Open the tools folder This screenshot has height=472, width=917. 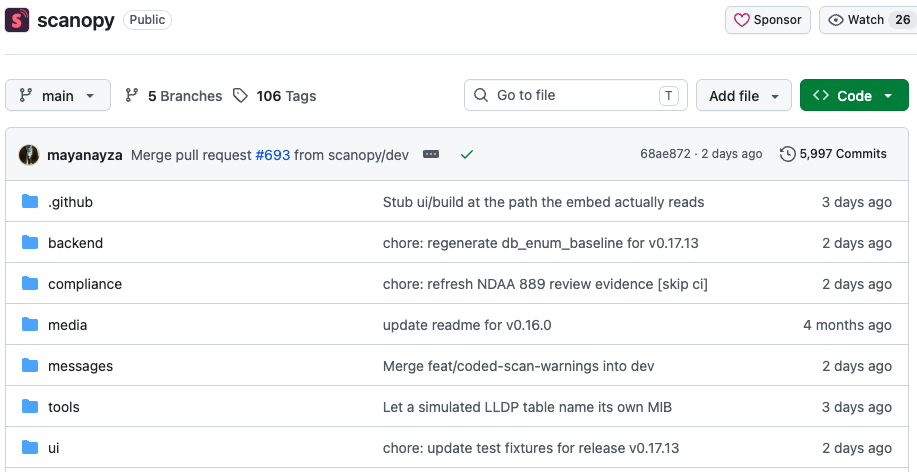[x=64, y=407]
